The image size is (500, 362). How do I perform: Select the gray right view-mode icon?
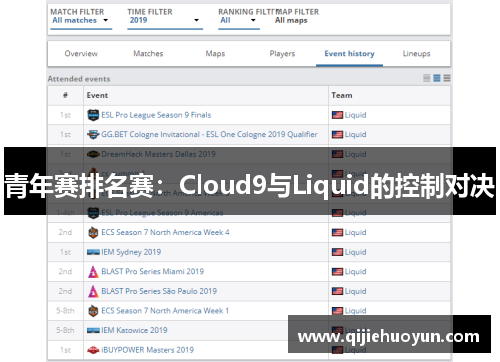click(x=447, y=78)
